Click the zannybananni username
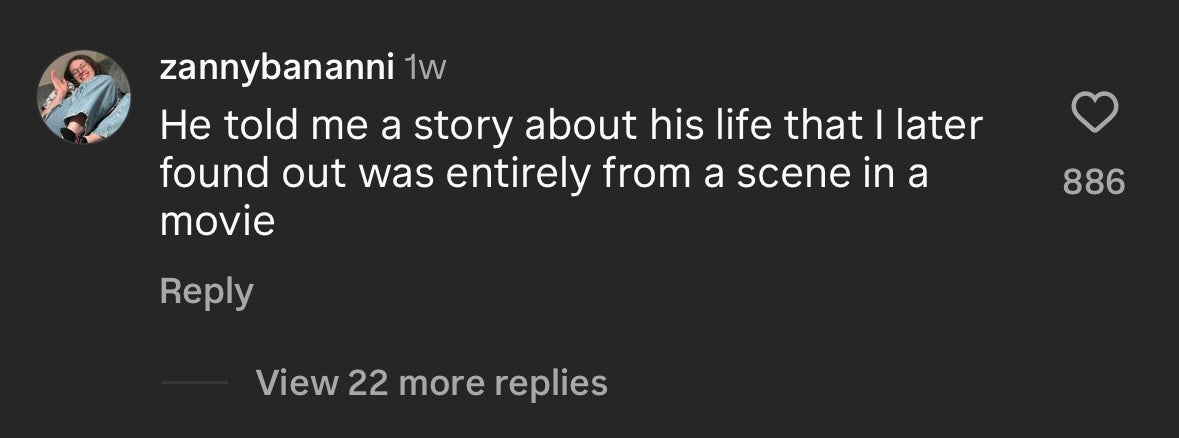 coord(274,68)
